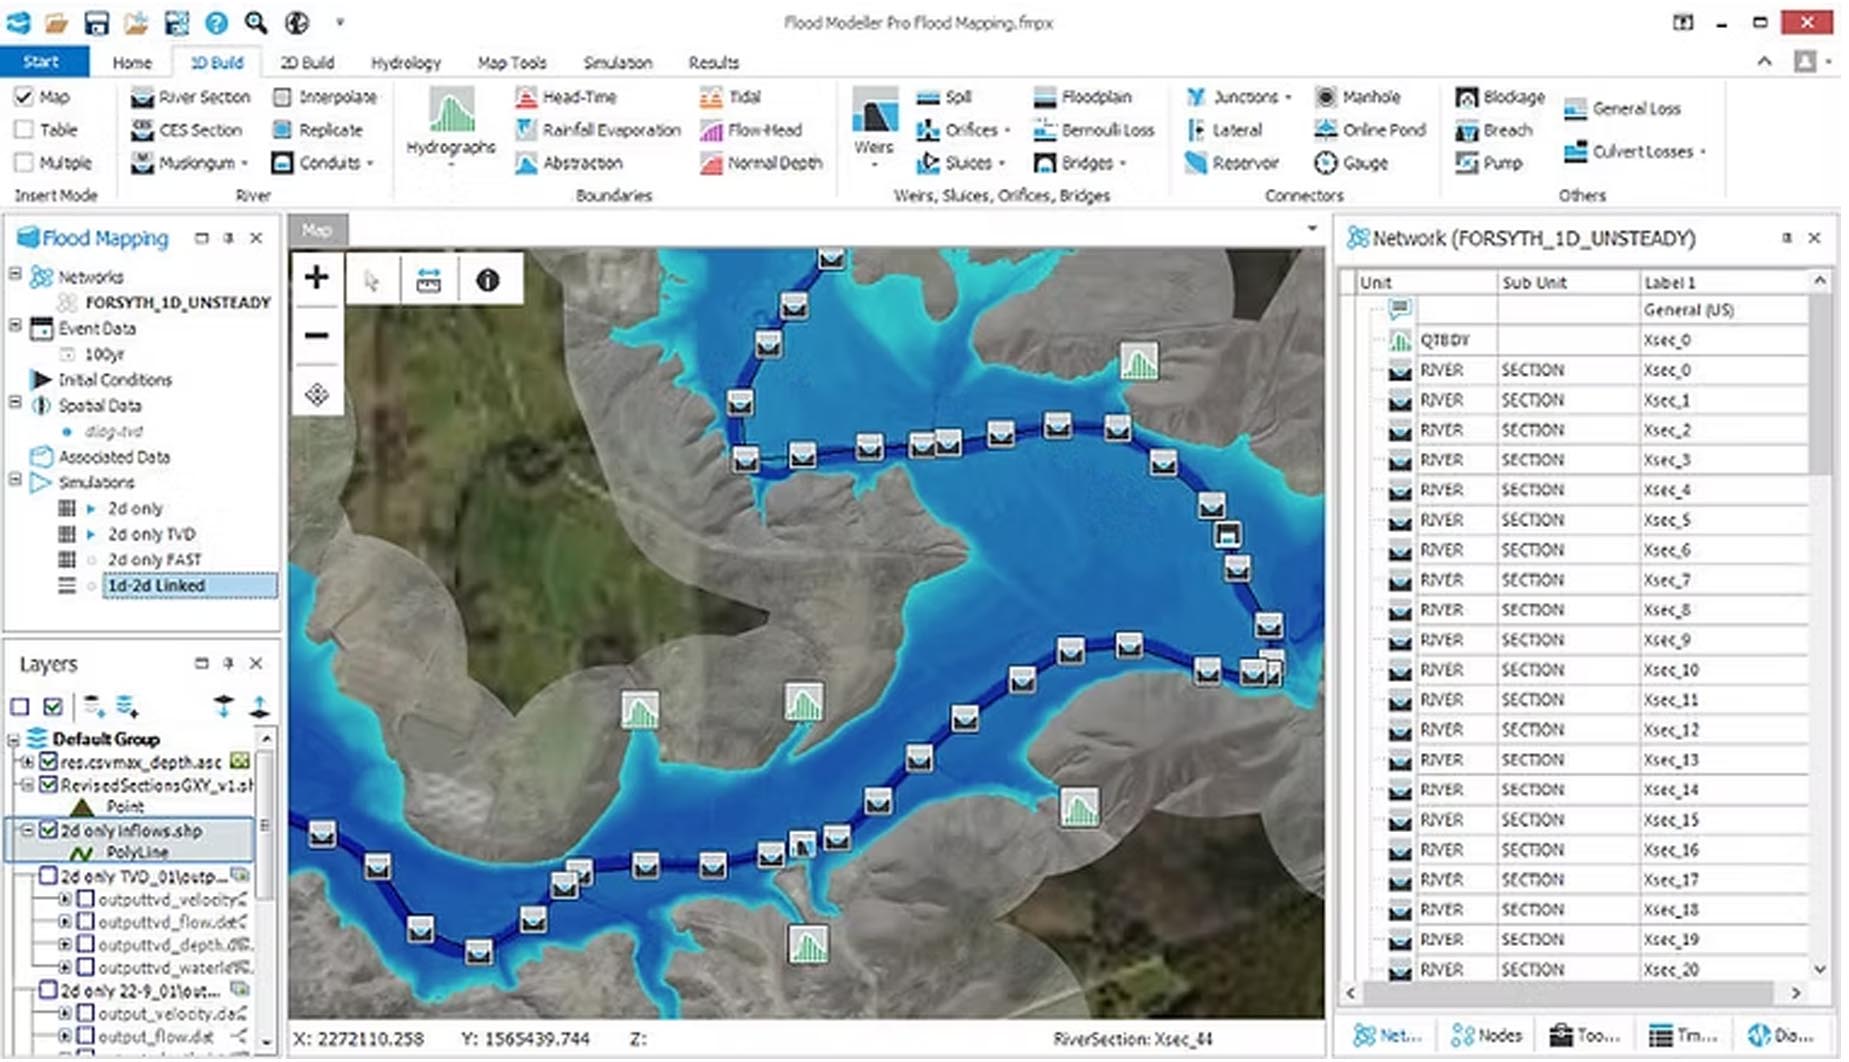This screenshot has height=1062, width=1849.
Task: Uncheck the 2d only inflows.shp layer
Action: click(x=48, y=830)
